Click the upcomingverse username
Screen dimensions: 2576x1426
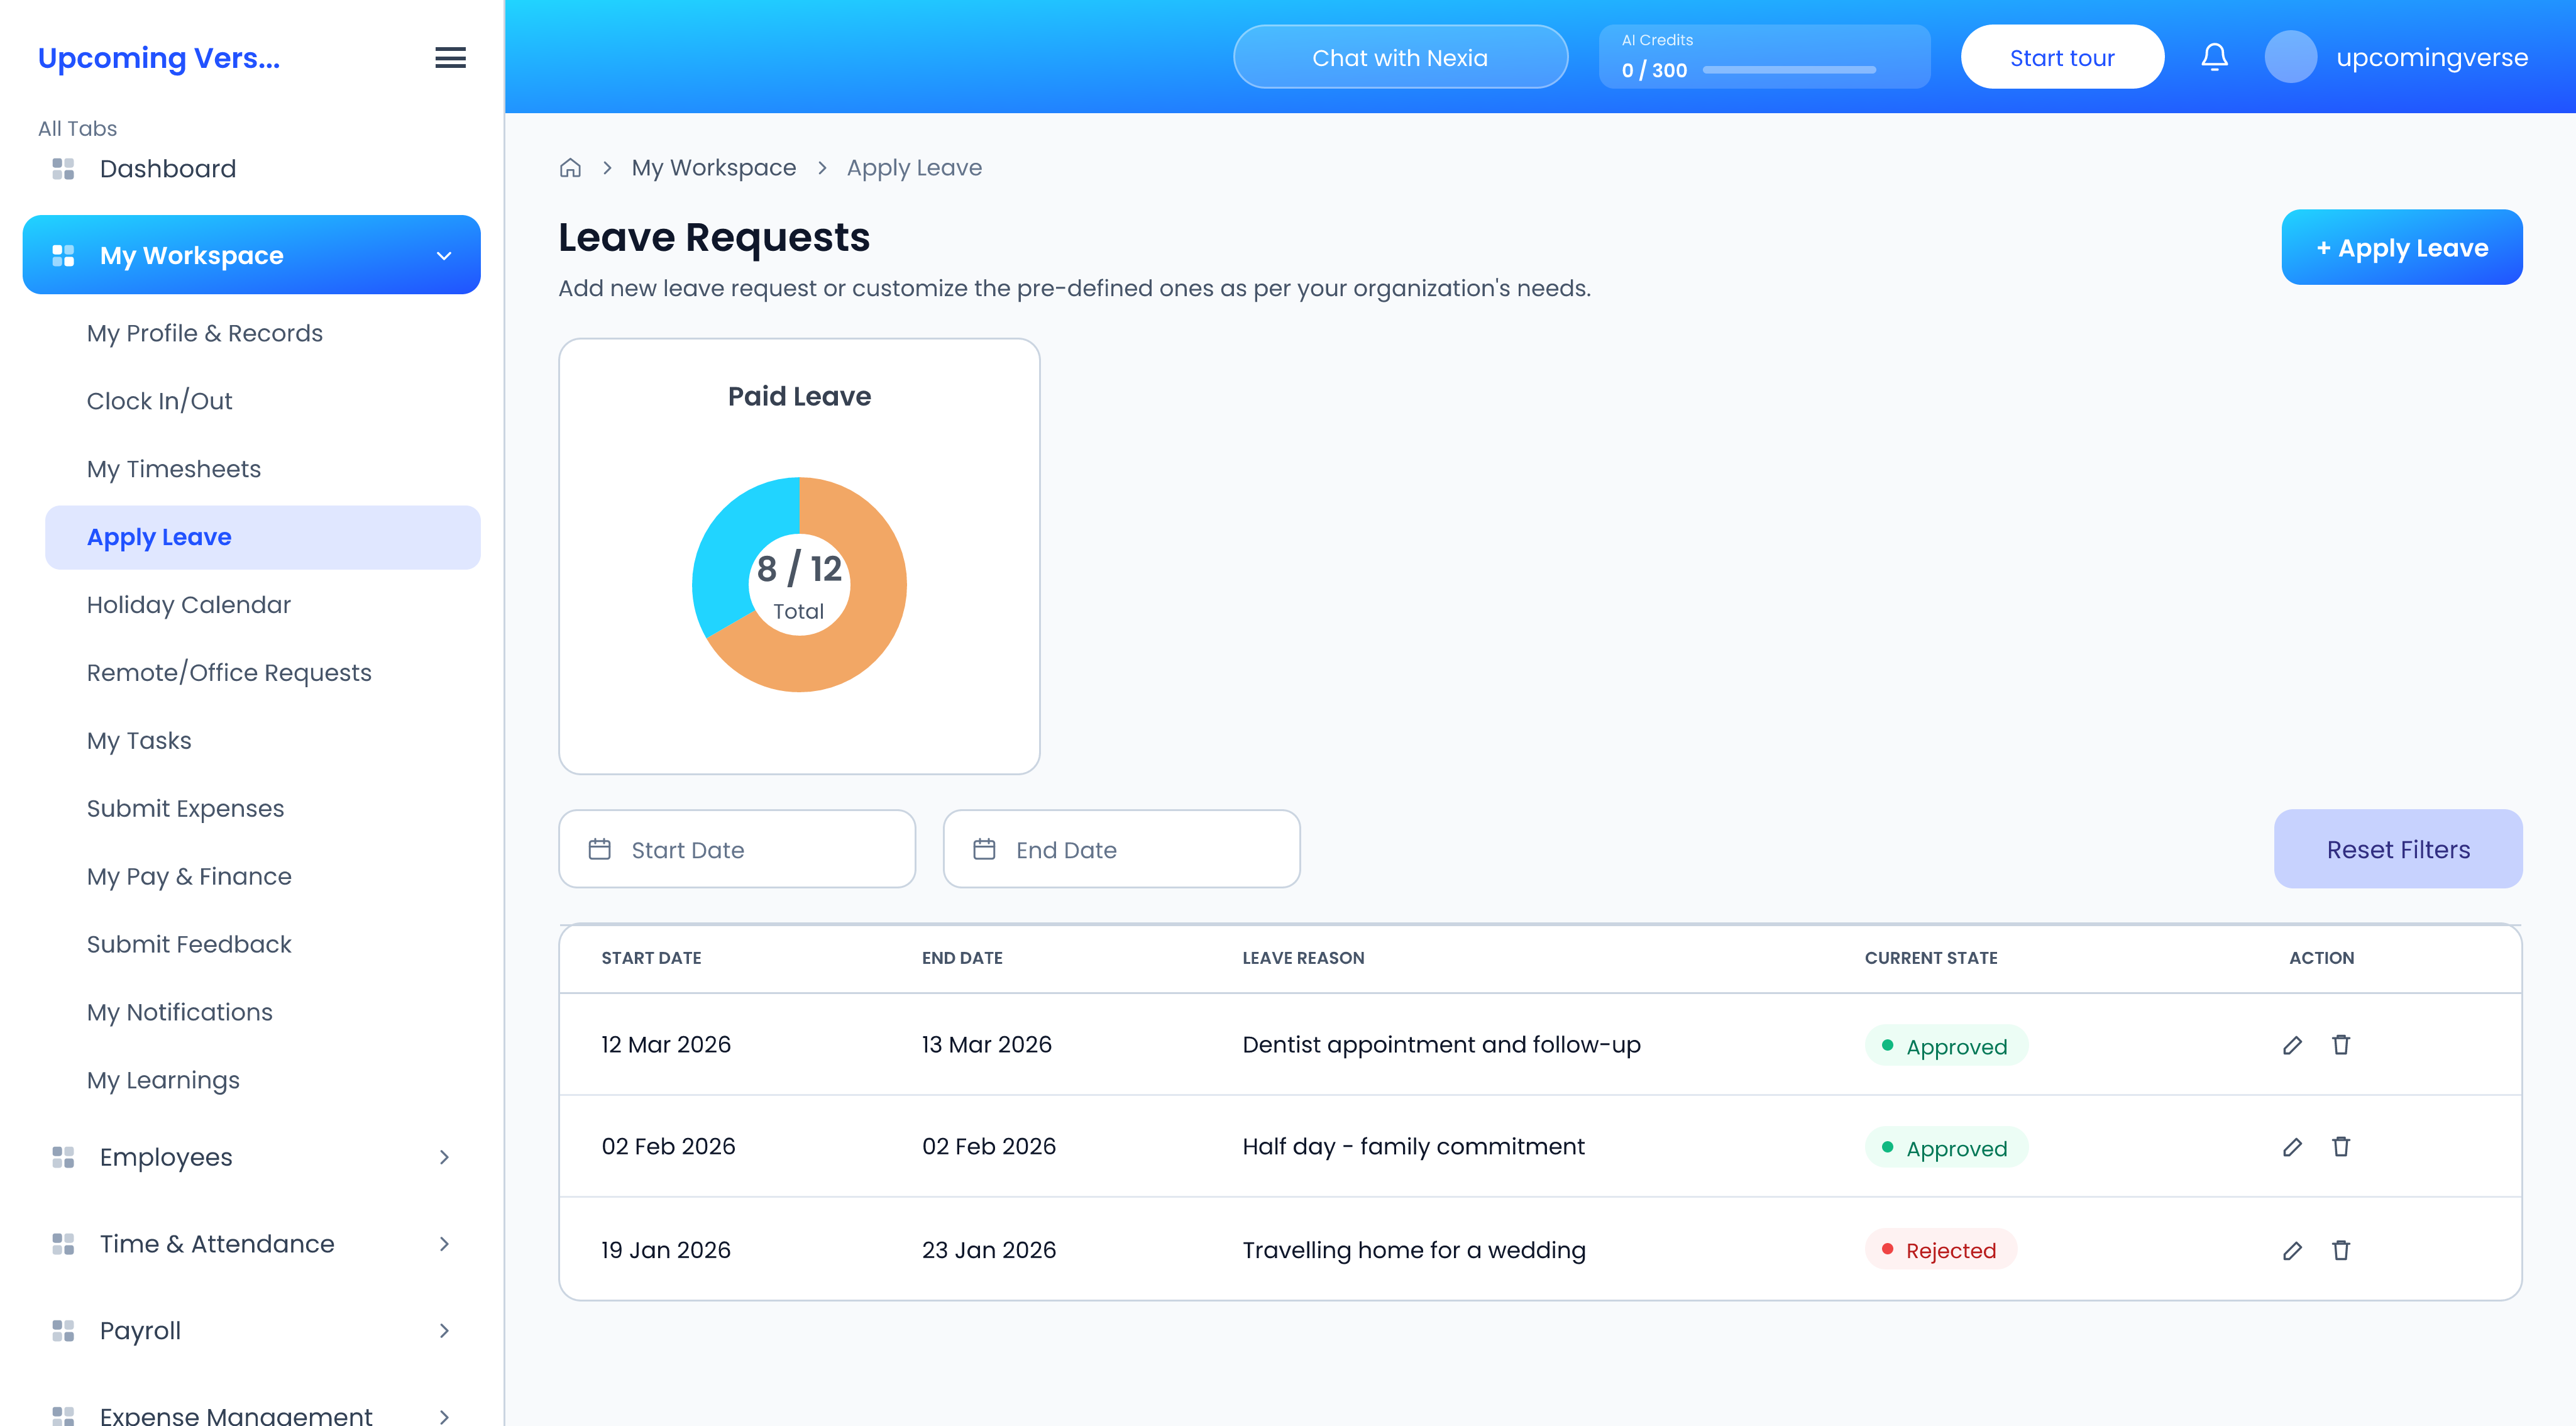pos(2431,58)
